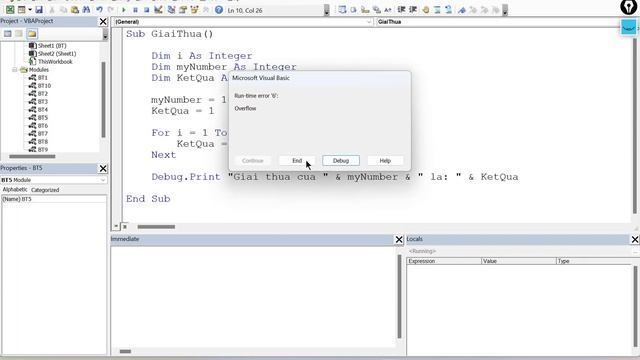The height and width of the screenshot is (360, 640).
Task: Click the Debug.Print line in code
Action: (335, 177)
